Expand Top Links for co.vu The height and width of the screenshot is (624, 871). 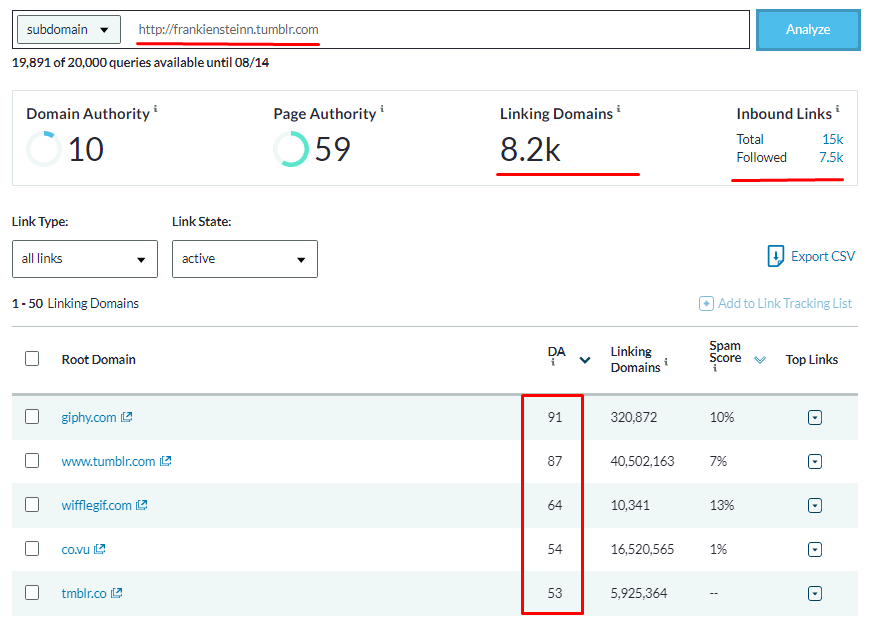[815, 550]
